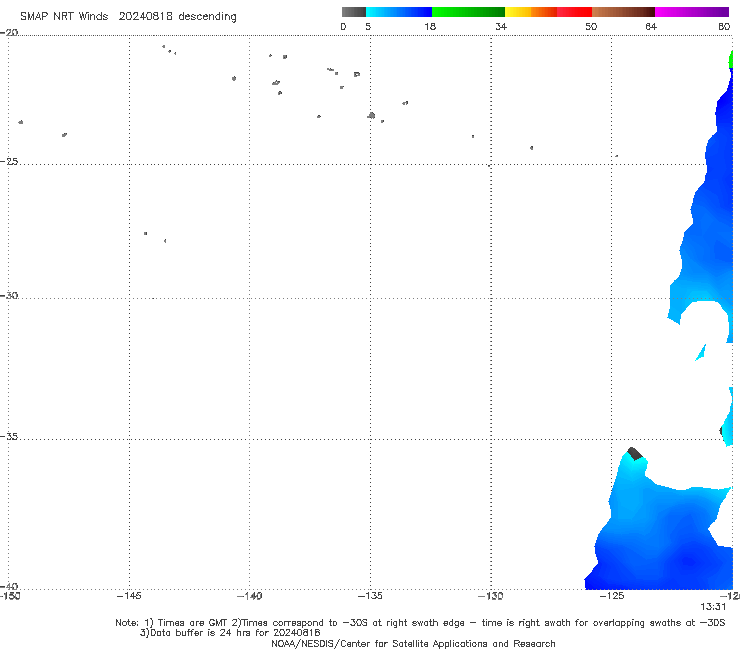Click the magenta 64-80 color bar segment

click(x=692, y=12)
